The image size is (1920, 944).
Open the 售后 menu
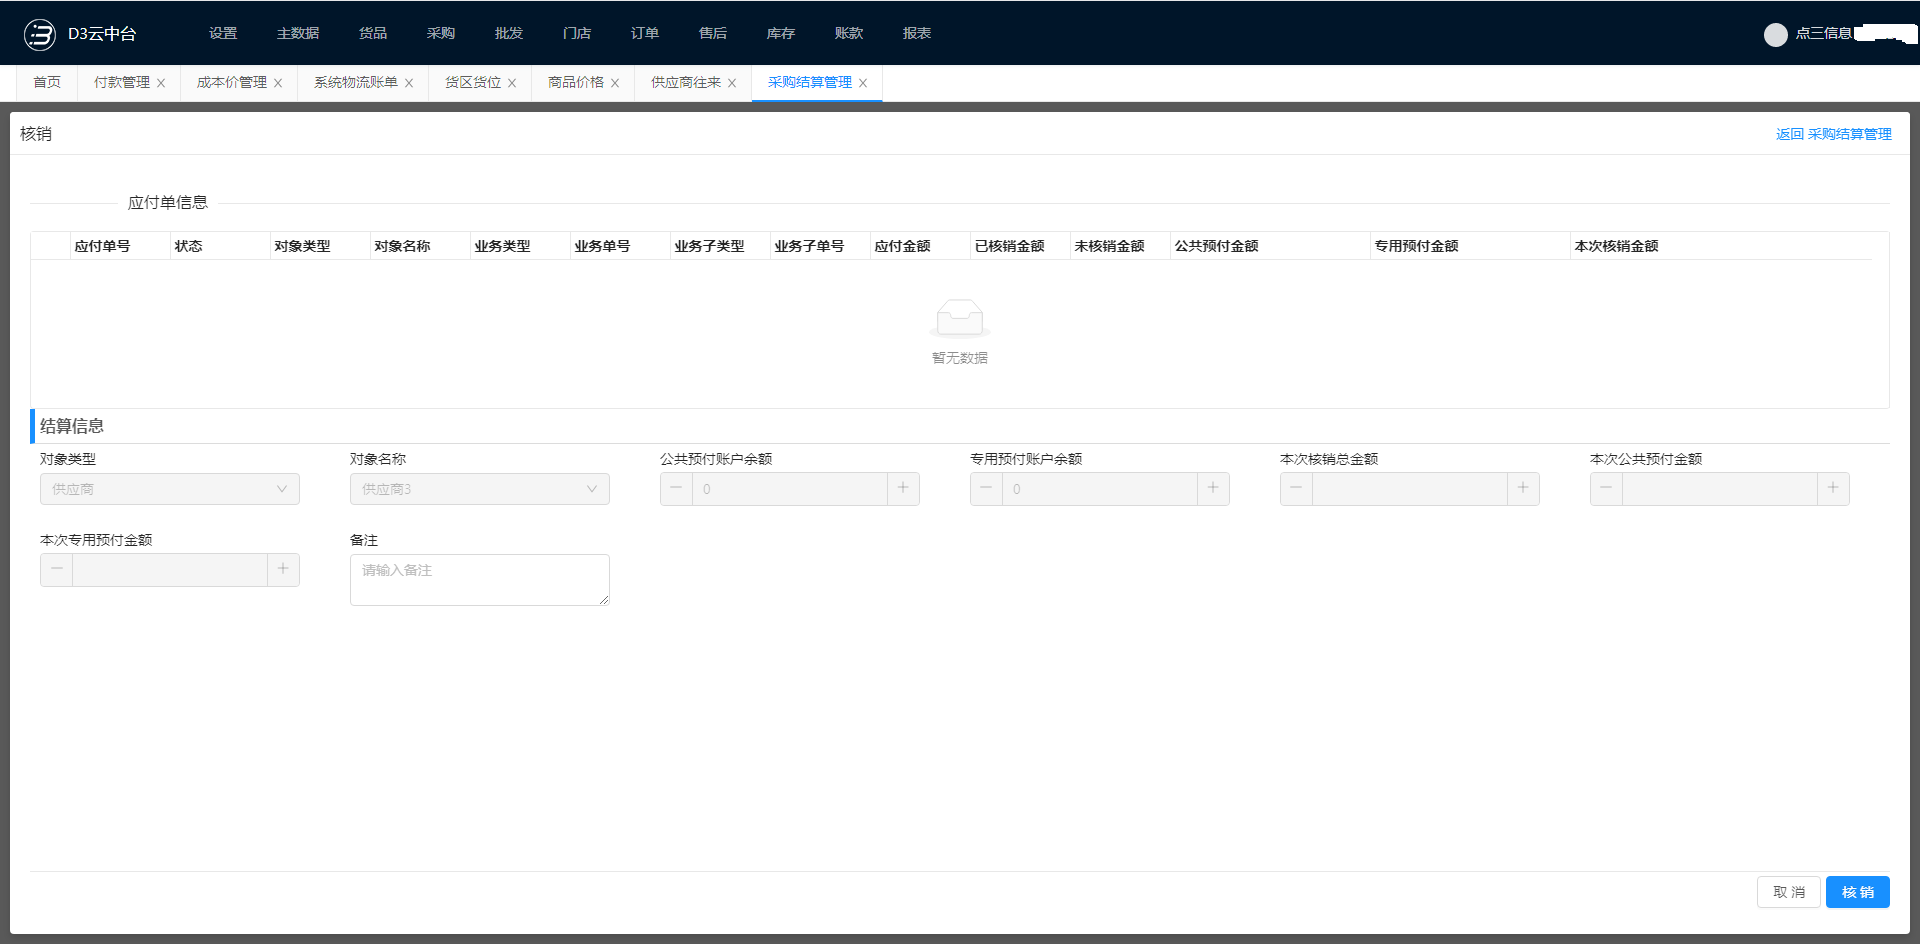713,33
